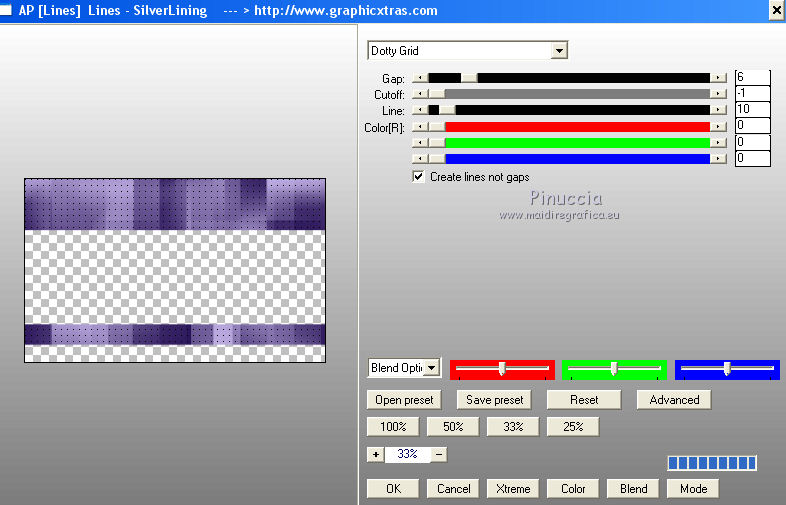Click the Gap slider thumb
The image size is (786, 505).
click(x=469, y=78)
